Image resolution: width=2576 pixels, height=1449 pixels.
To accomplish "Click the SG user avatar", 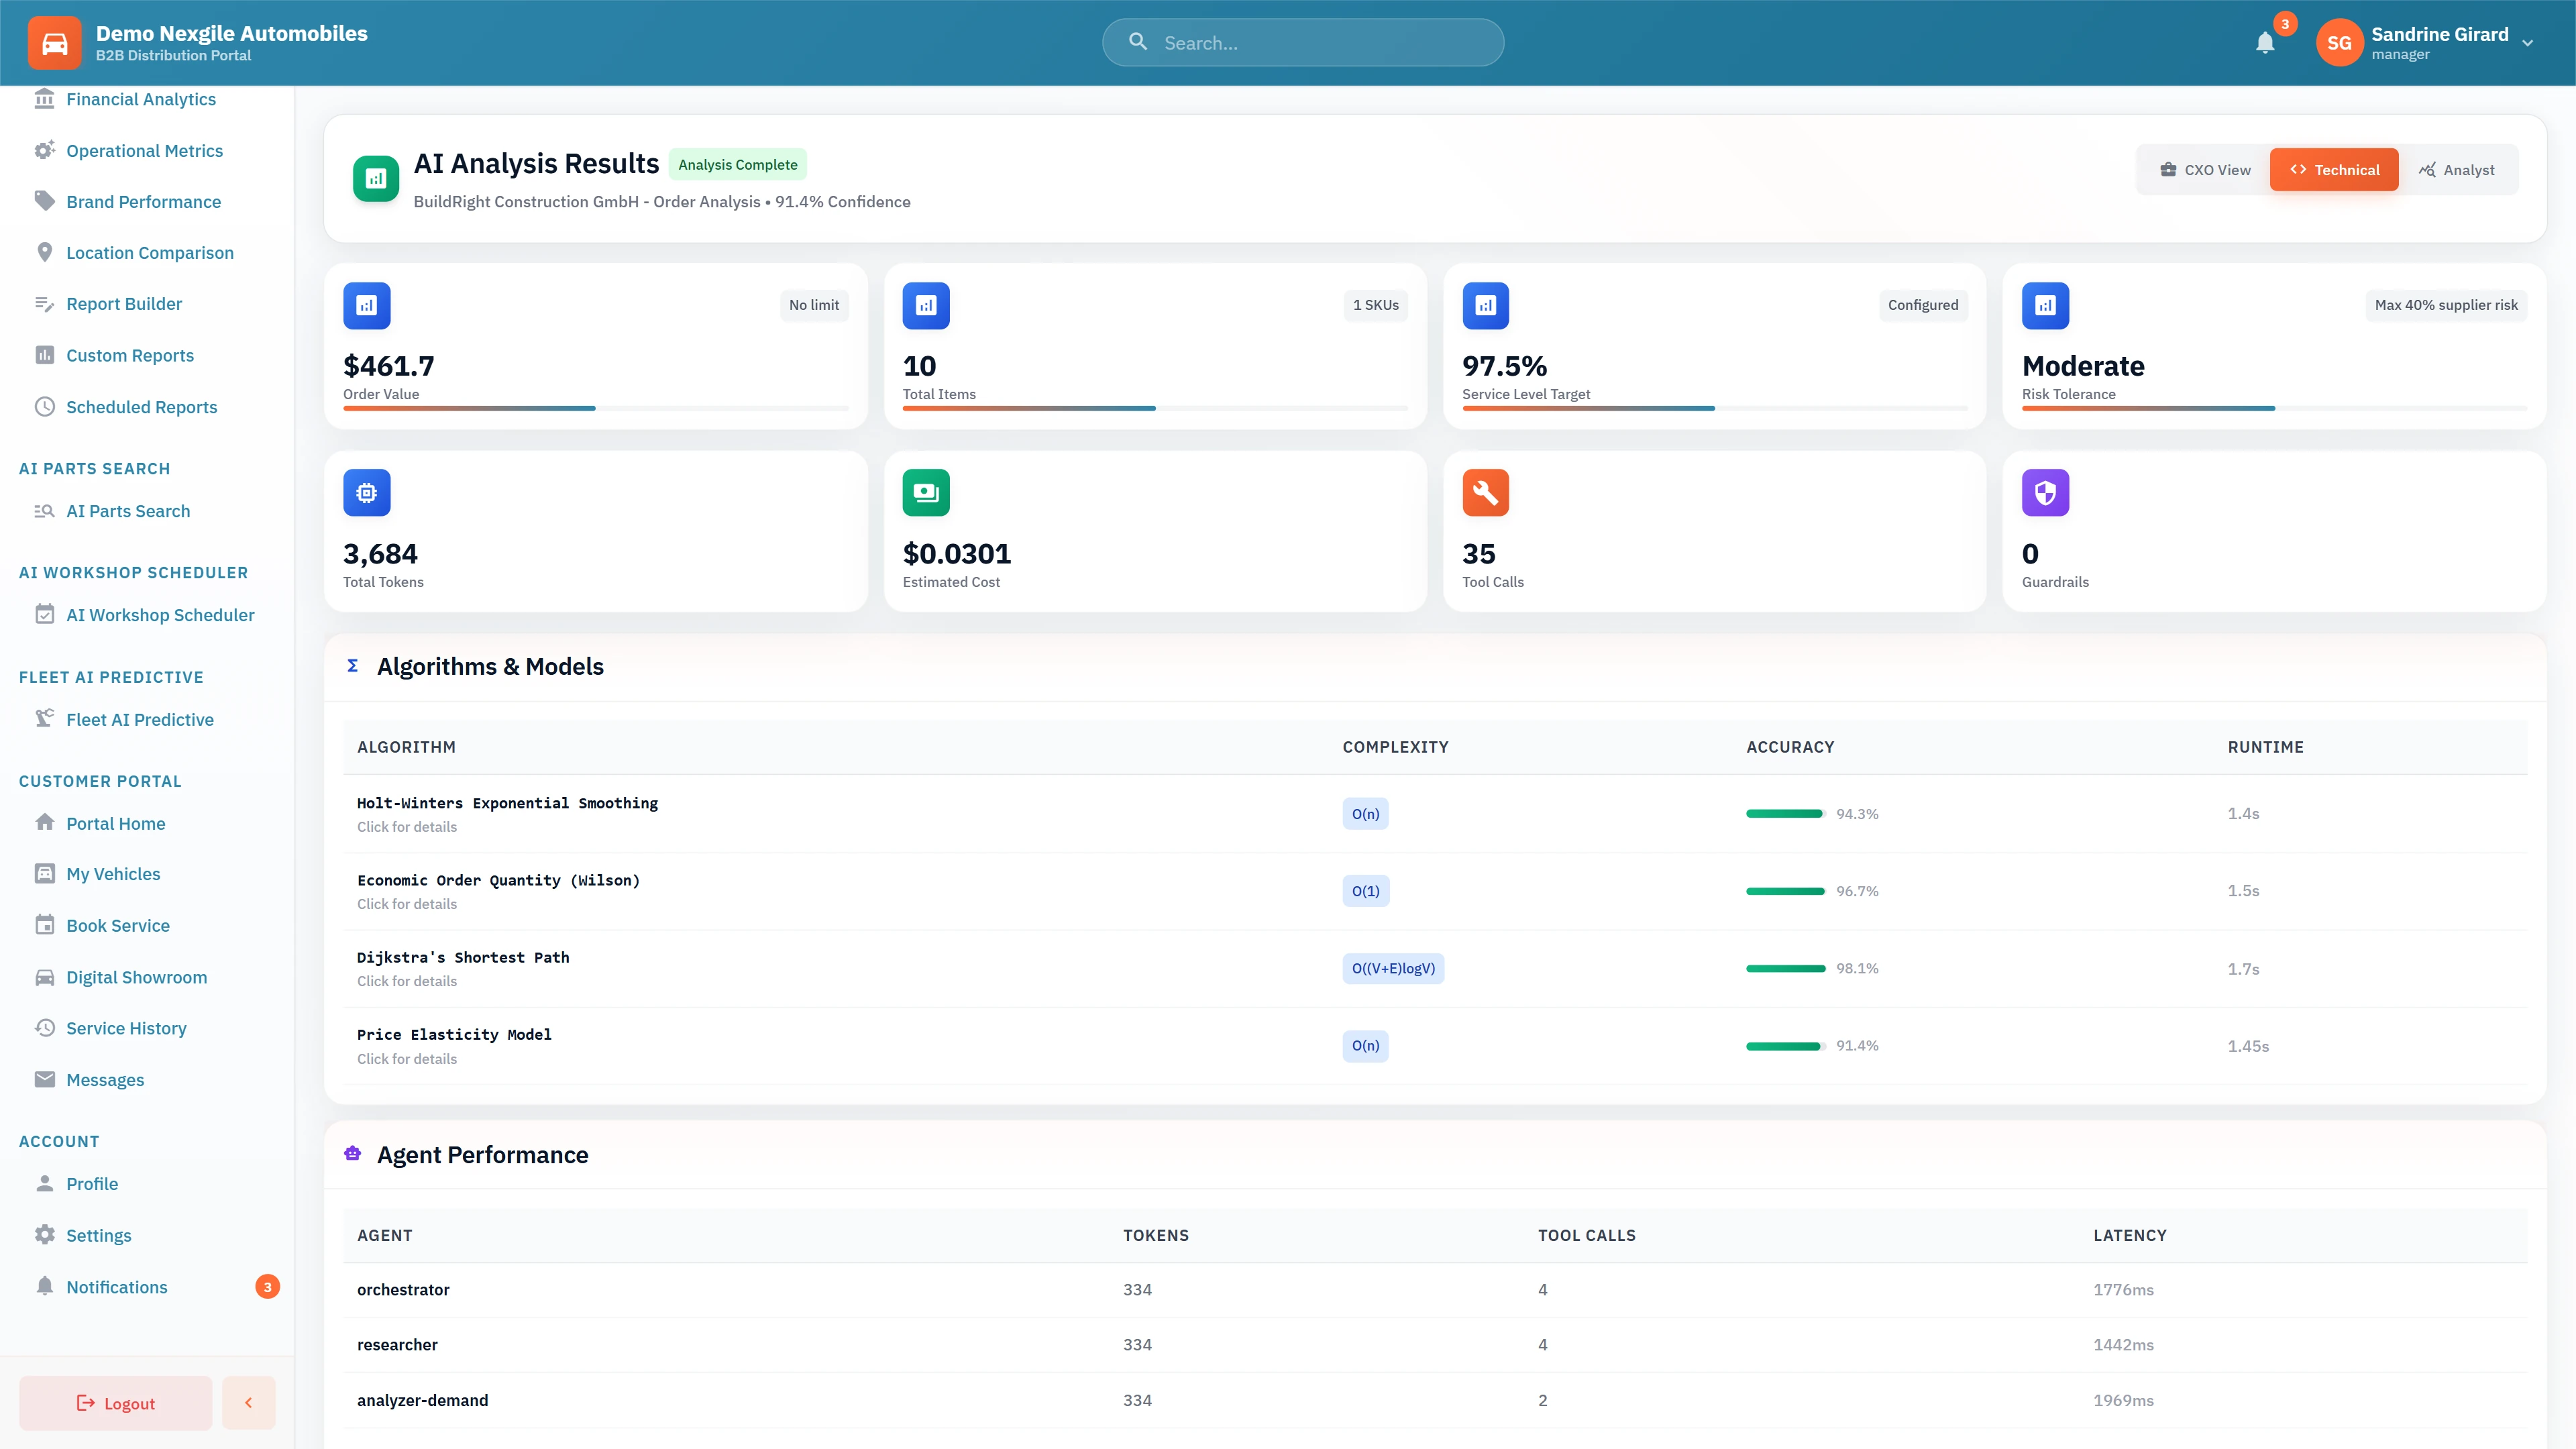I will pos(2339,43).
